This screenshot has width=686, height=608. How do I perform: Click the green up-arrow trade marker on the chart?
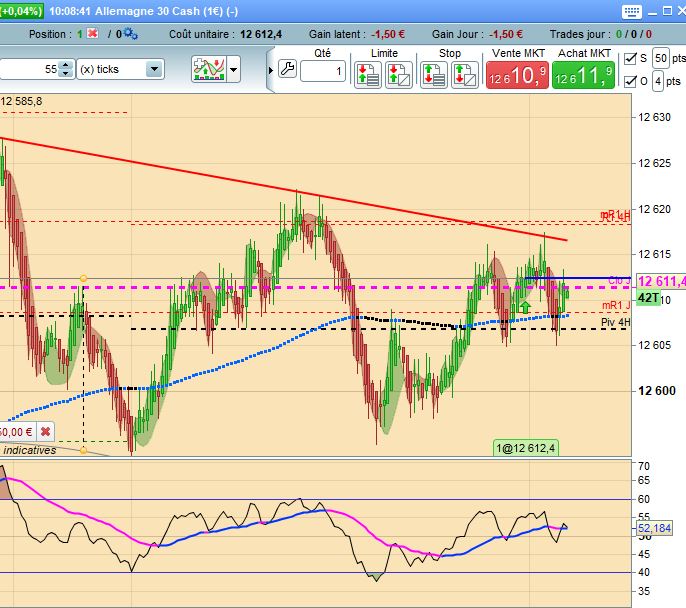pos(525,307)
